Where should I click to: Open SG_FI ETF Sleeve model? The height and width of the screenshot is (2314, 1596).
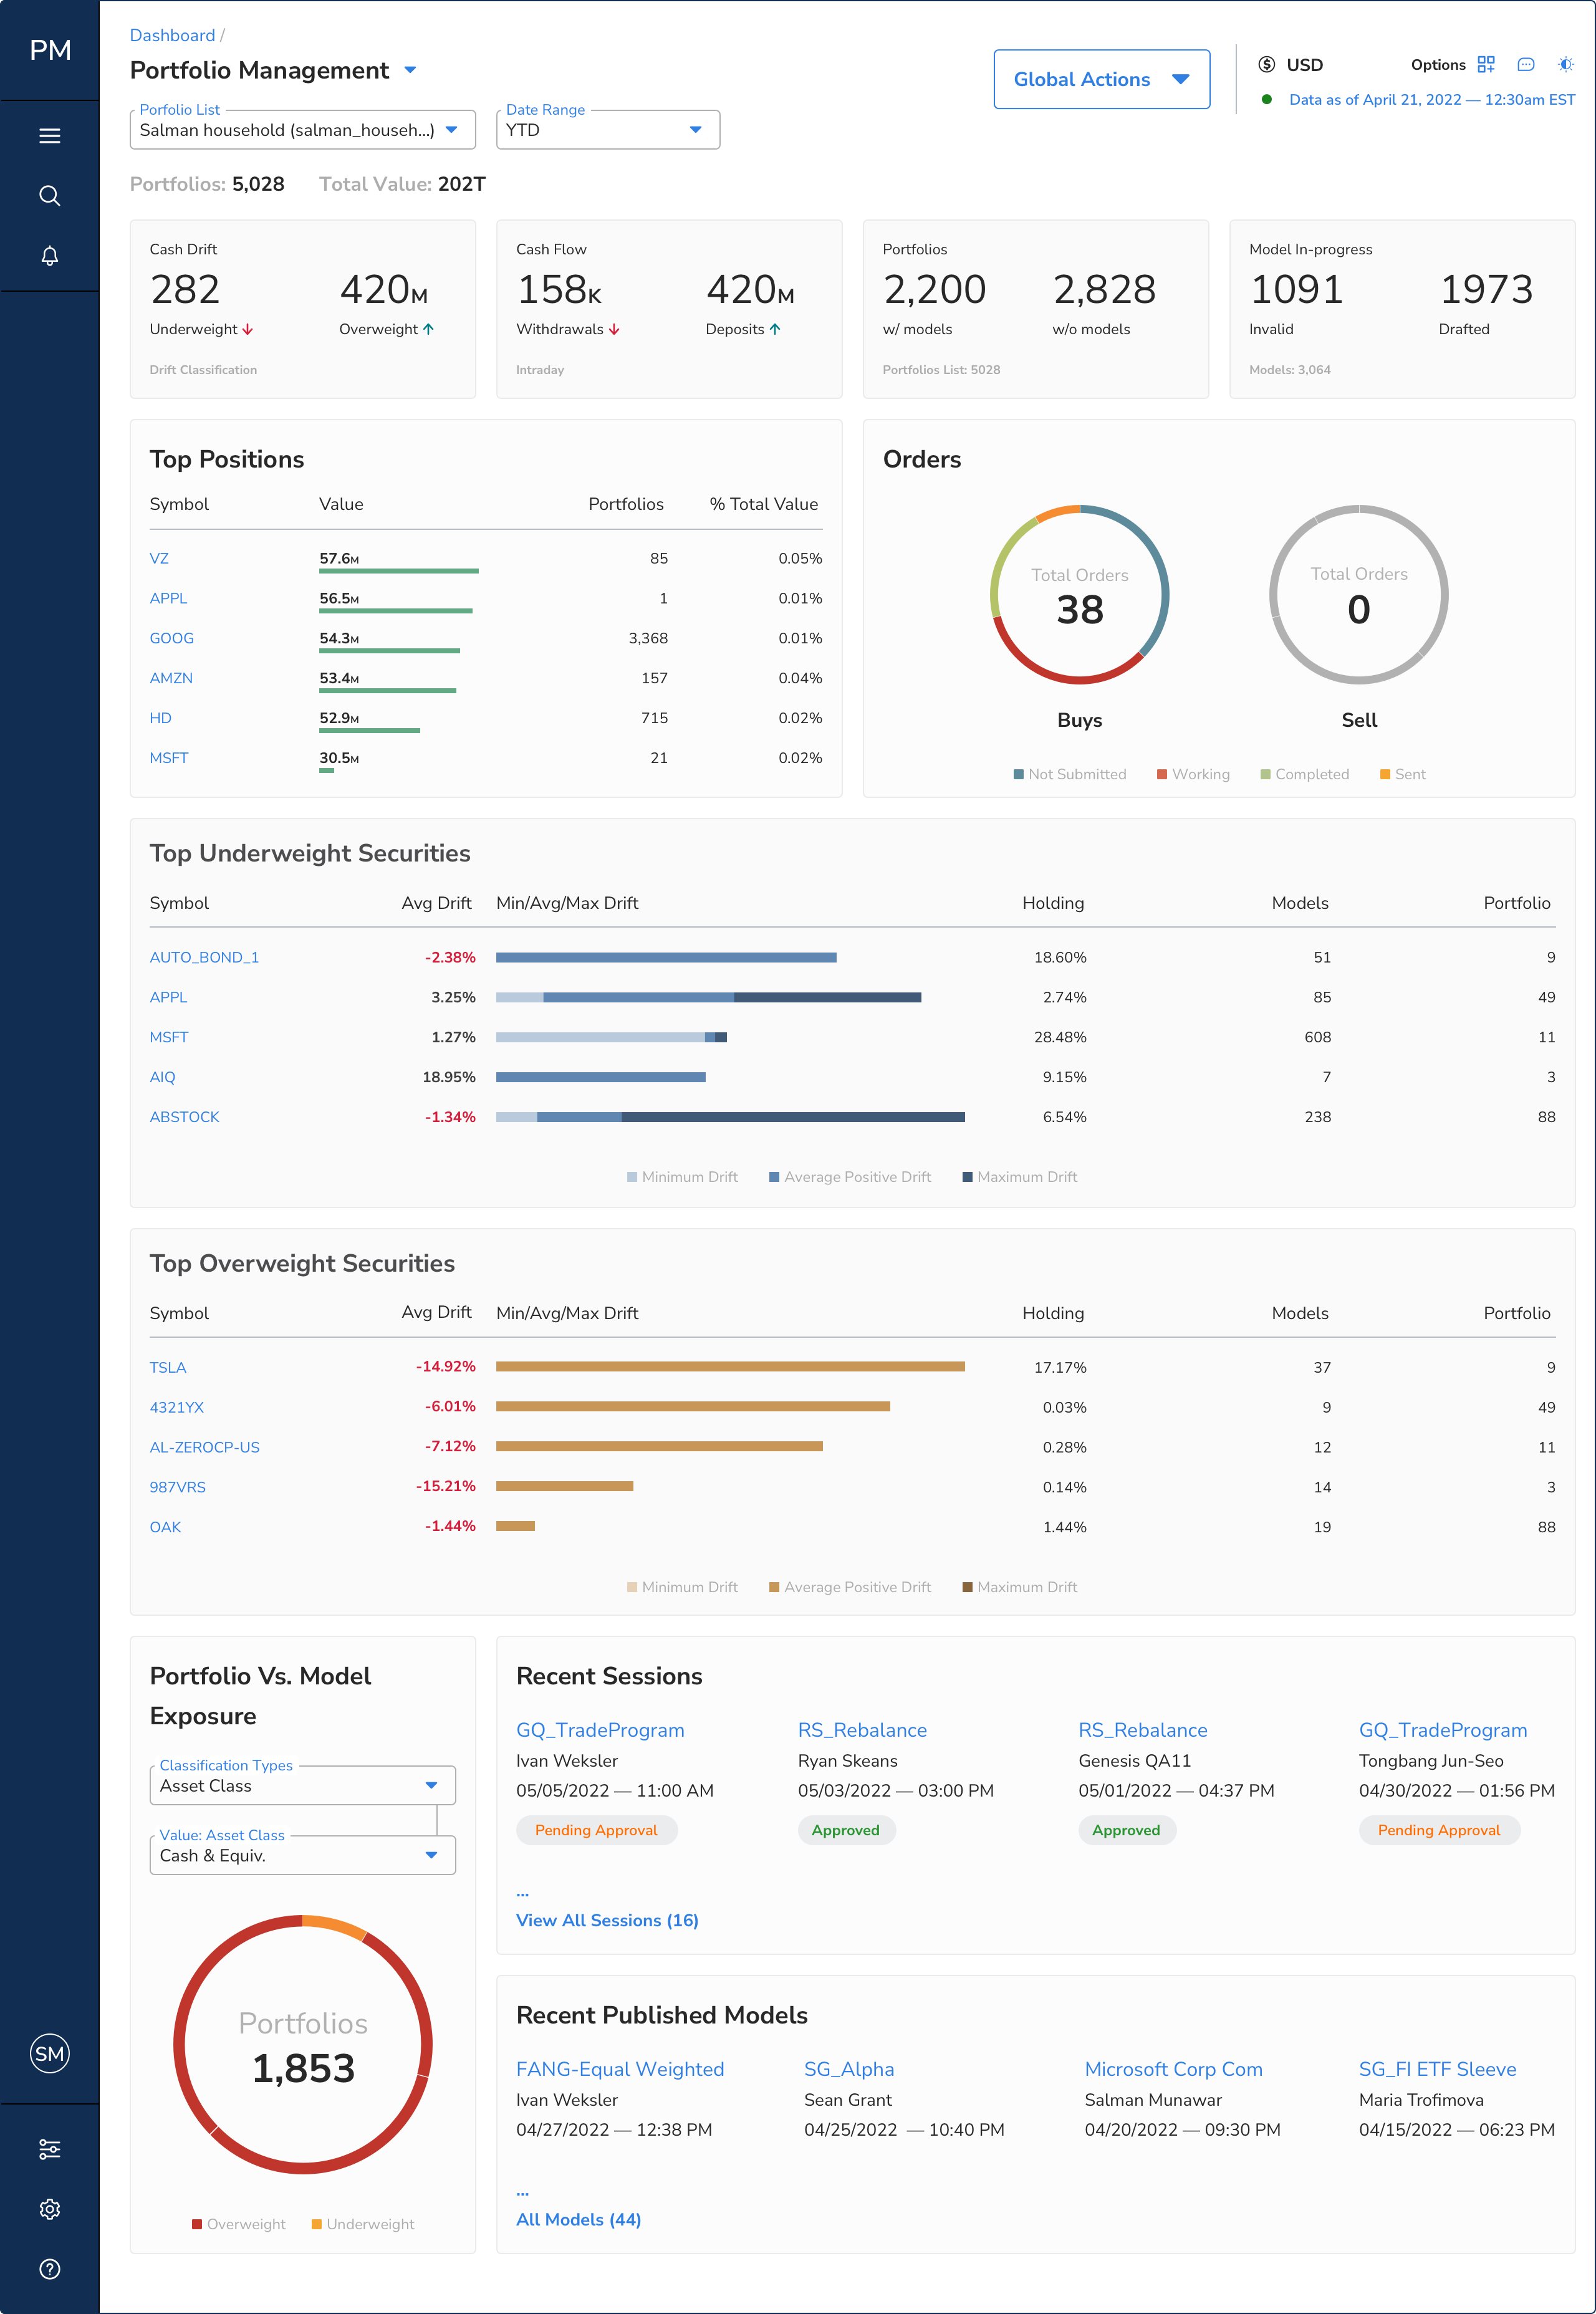1437,2069
